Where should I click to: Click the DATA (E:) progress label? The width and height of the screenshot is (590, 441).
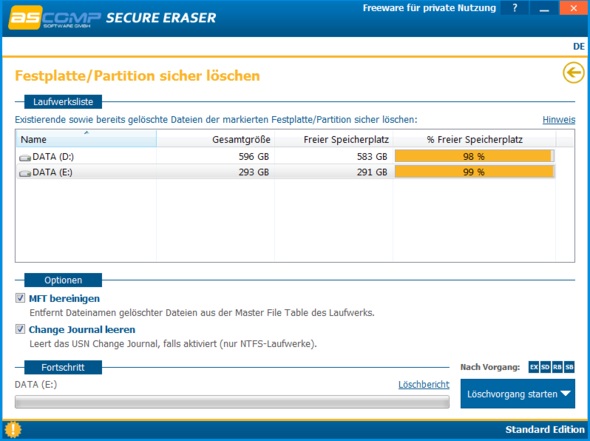click(x=36, y=385)
